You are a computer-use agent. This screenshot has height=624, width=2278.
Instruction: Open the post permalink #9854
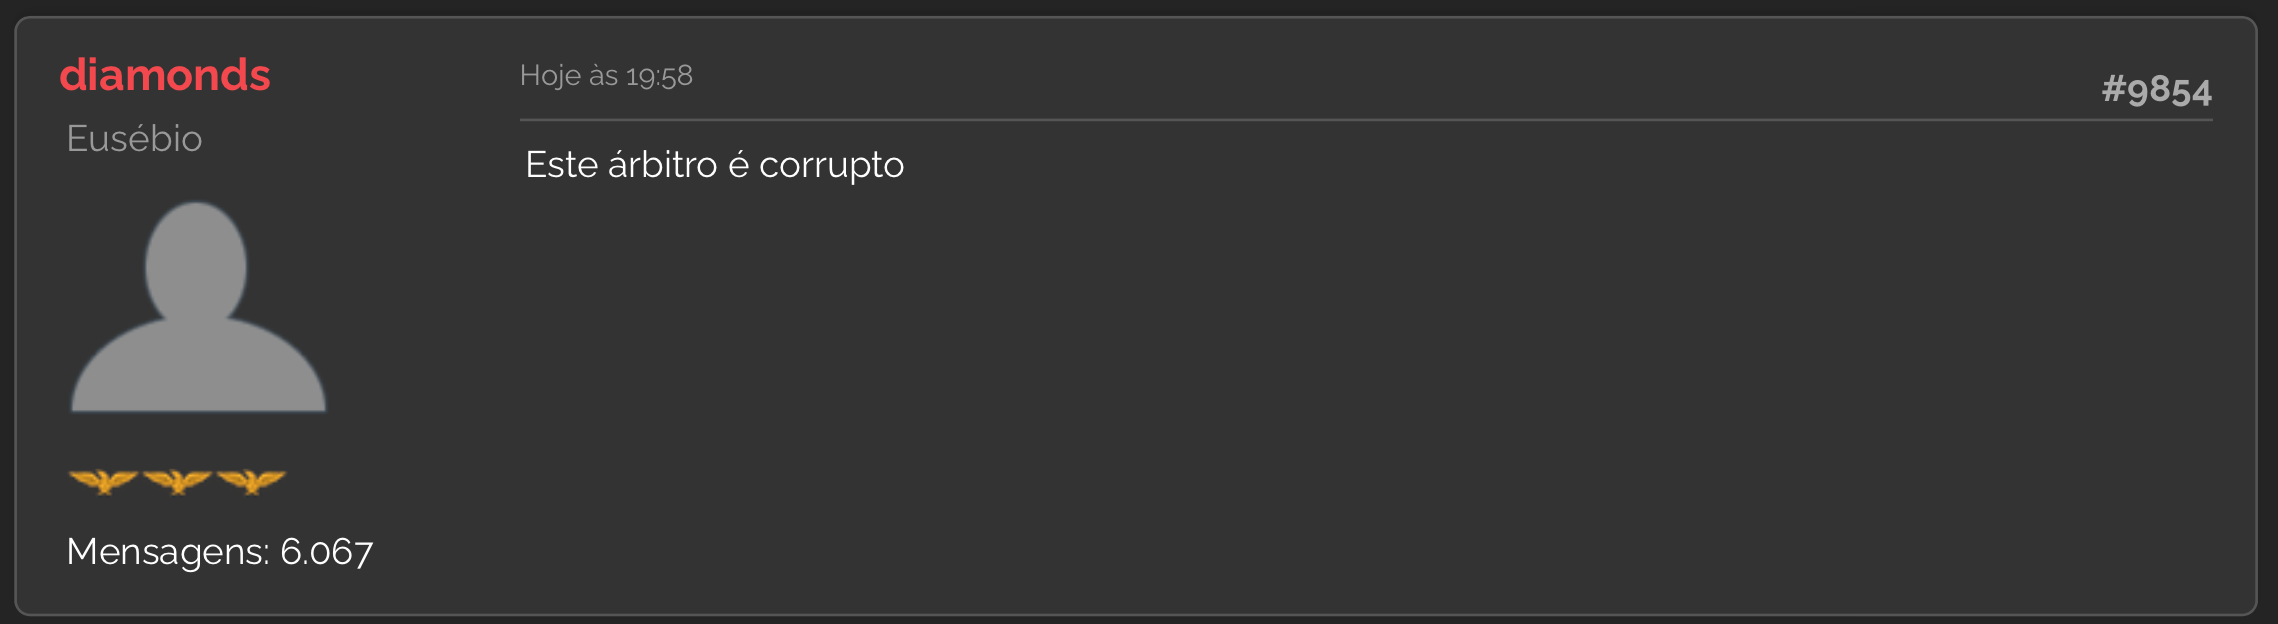point(2156,90)
